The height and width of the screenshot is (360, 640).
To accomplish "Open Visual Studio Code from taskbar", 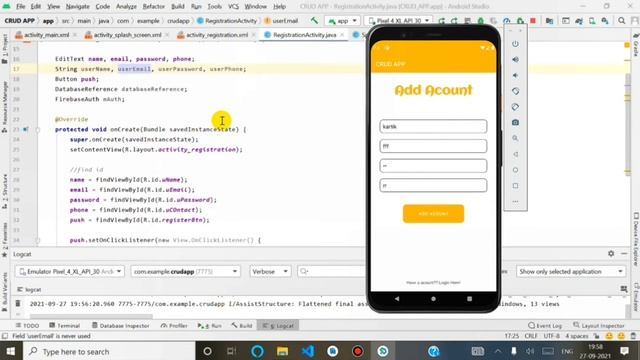I will [308, 351].
